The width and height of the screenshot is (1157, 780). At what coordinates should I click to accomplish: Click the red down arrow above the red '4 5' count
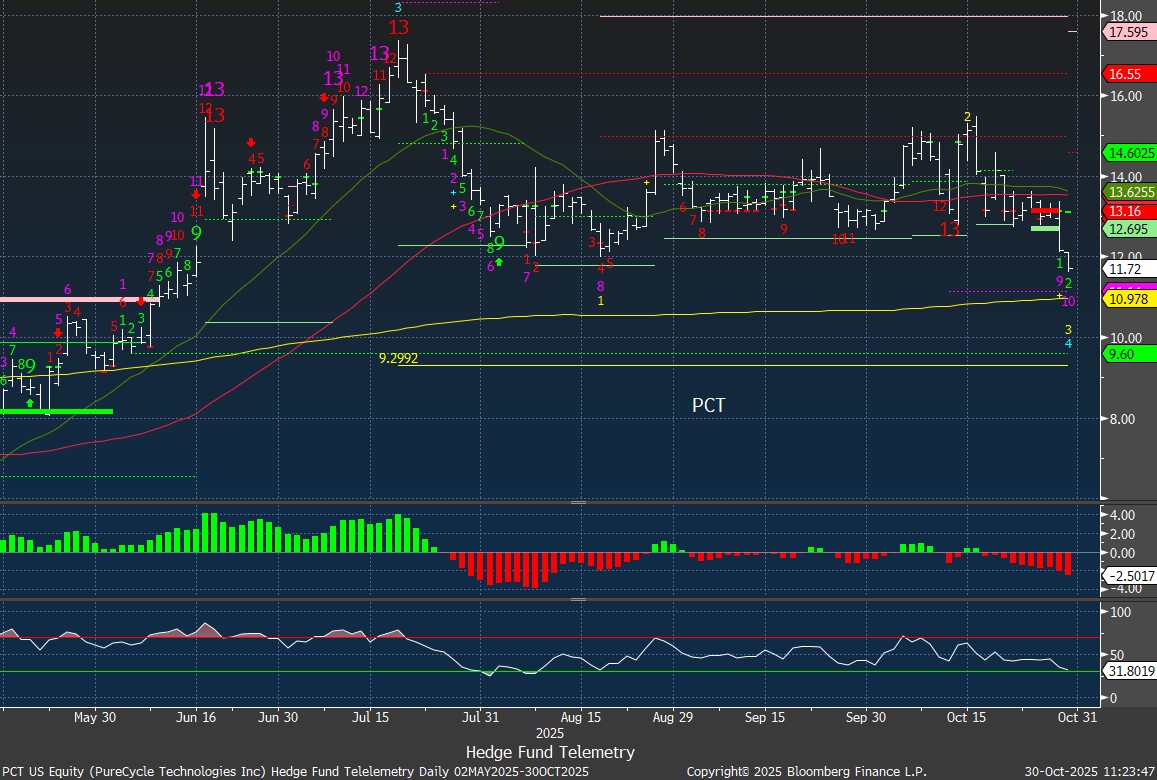pyautogui.click(x=250, y=143)
